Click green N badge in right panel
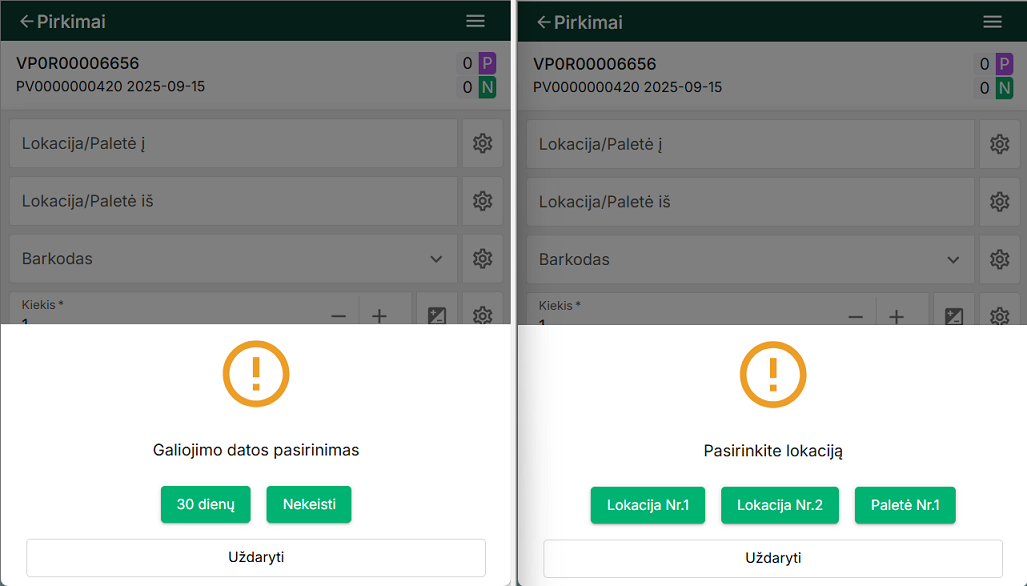Screen dimensions: 1027x586 coord(1004,88)
